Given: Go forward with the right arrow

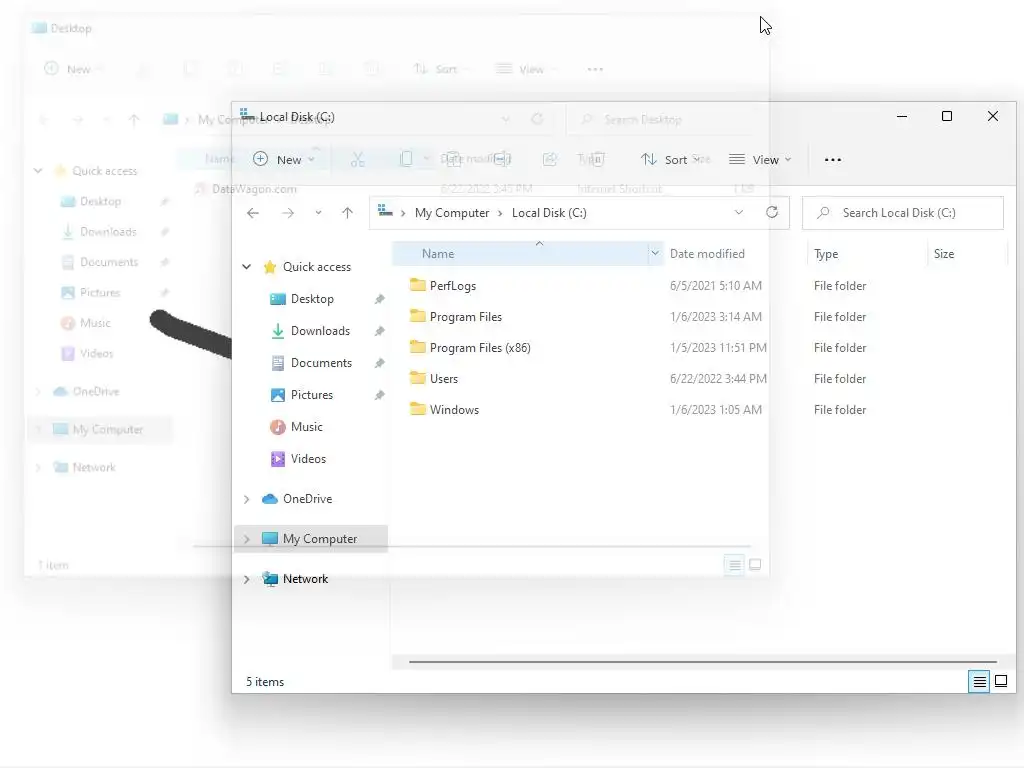Looking at the screenshot, I should 288,213.
